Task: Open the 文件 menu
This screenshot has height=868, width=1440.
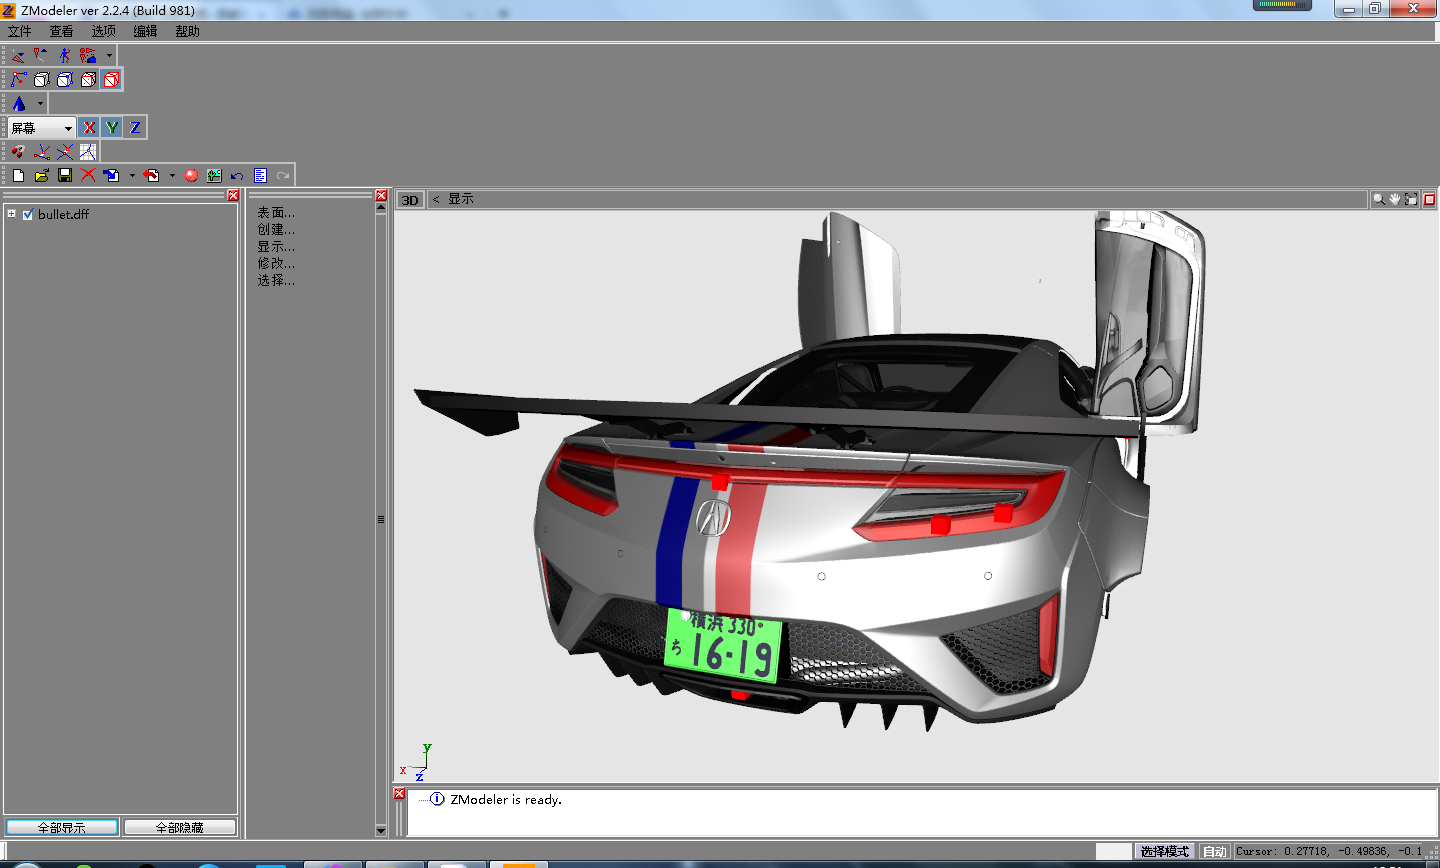Action: pyautogui.click(x=20, y=31)
